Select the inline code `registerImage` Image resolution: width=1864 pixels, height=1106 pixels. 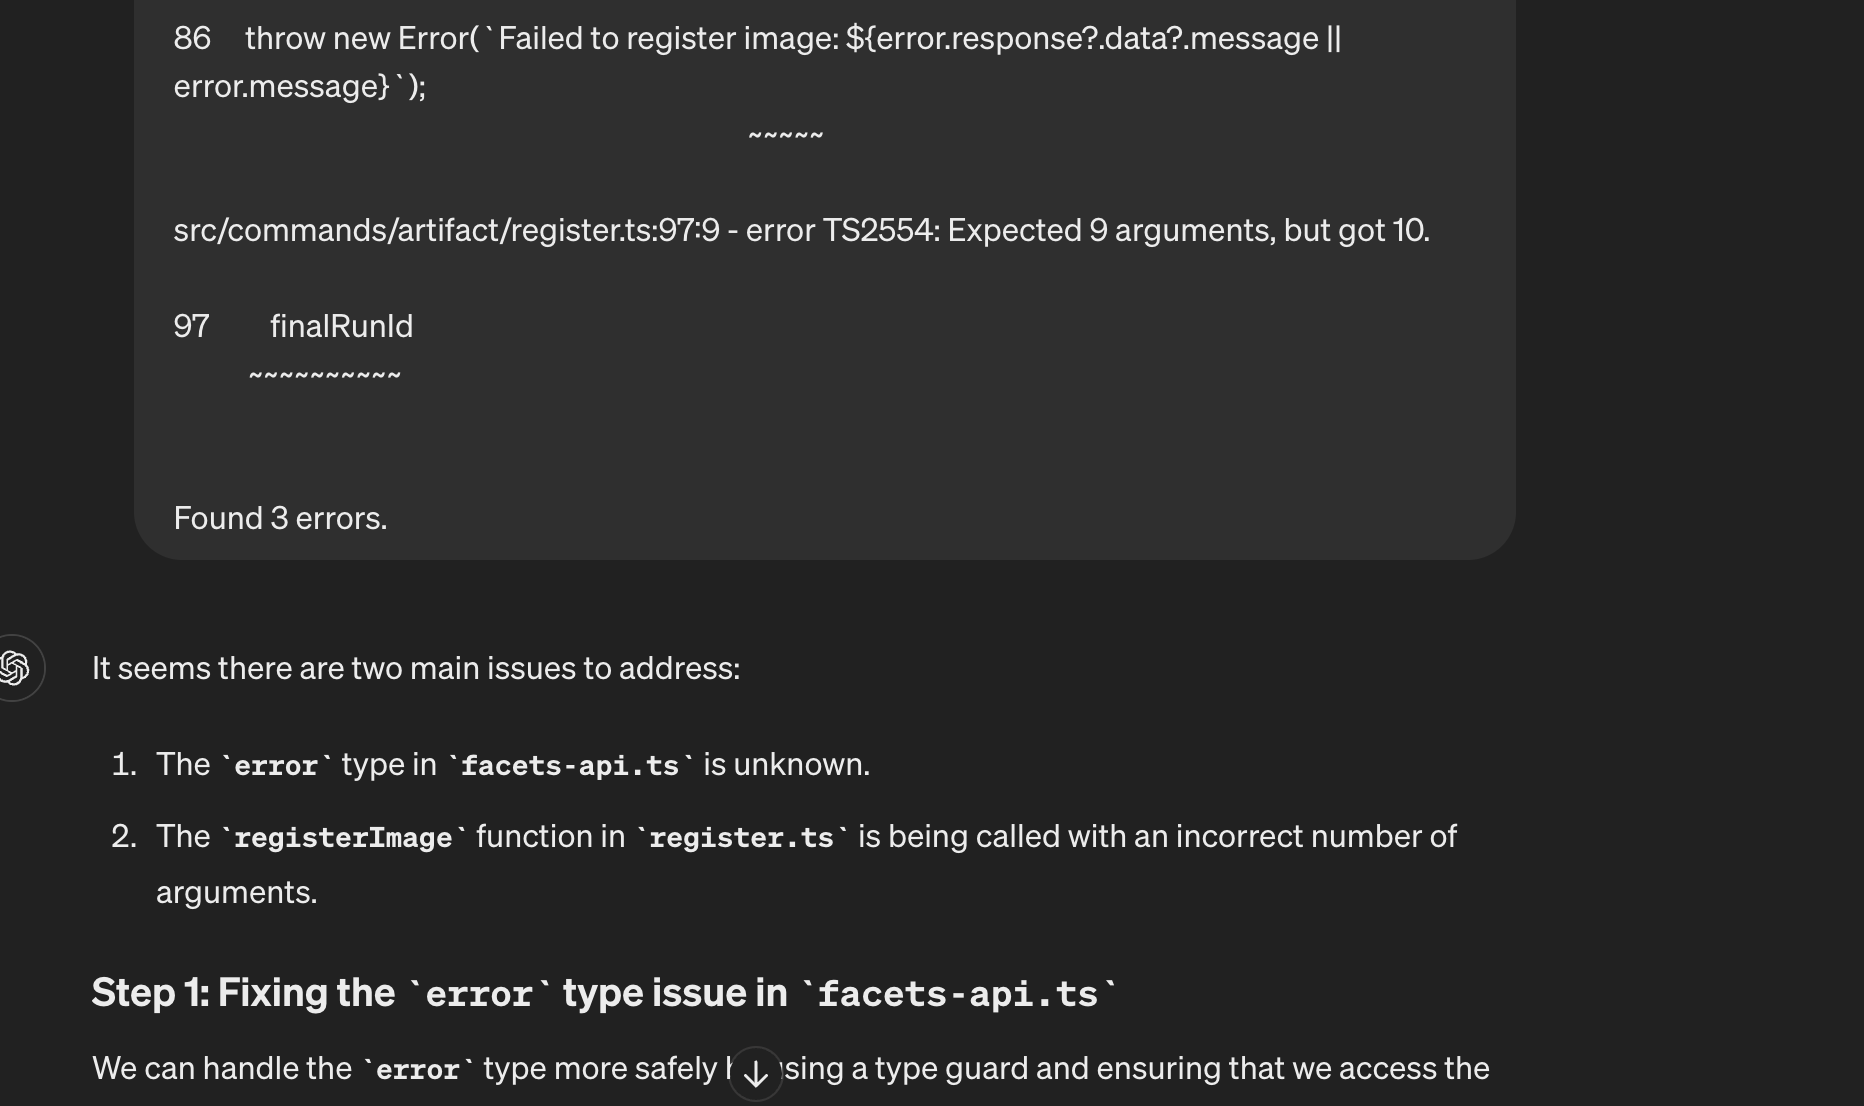(x=342, y=836)
